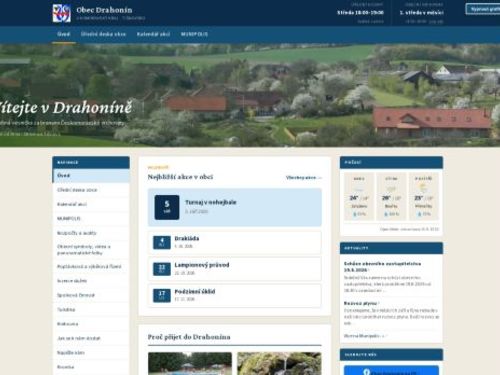Image resolution: width=500 pixels, height=375 pixels.
Task: Click the outlined button at header's right edge
Action: point(483,9)
